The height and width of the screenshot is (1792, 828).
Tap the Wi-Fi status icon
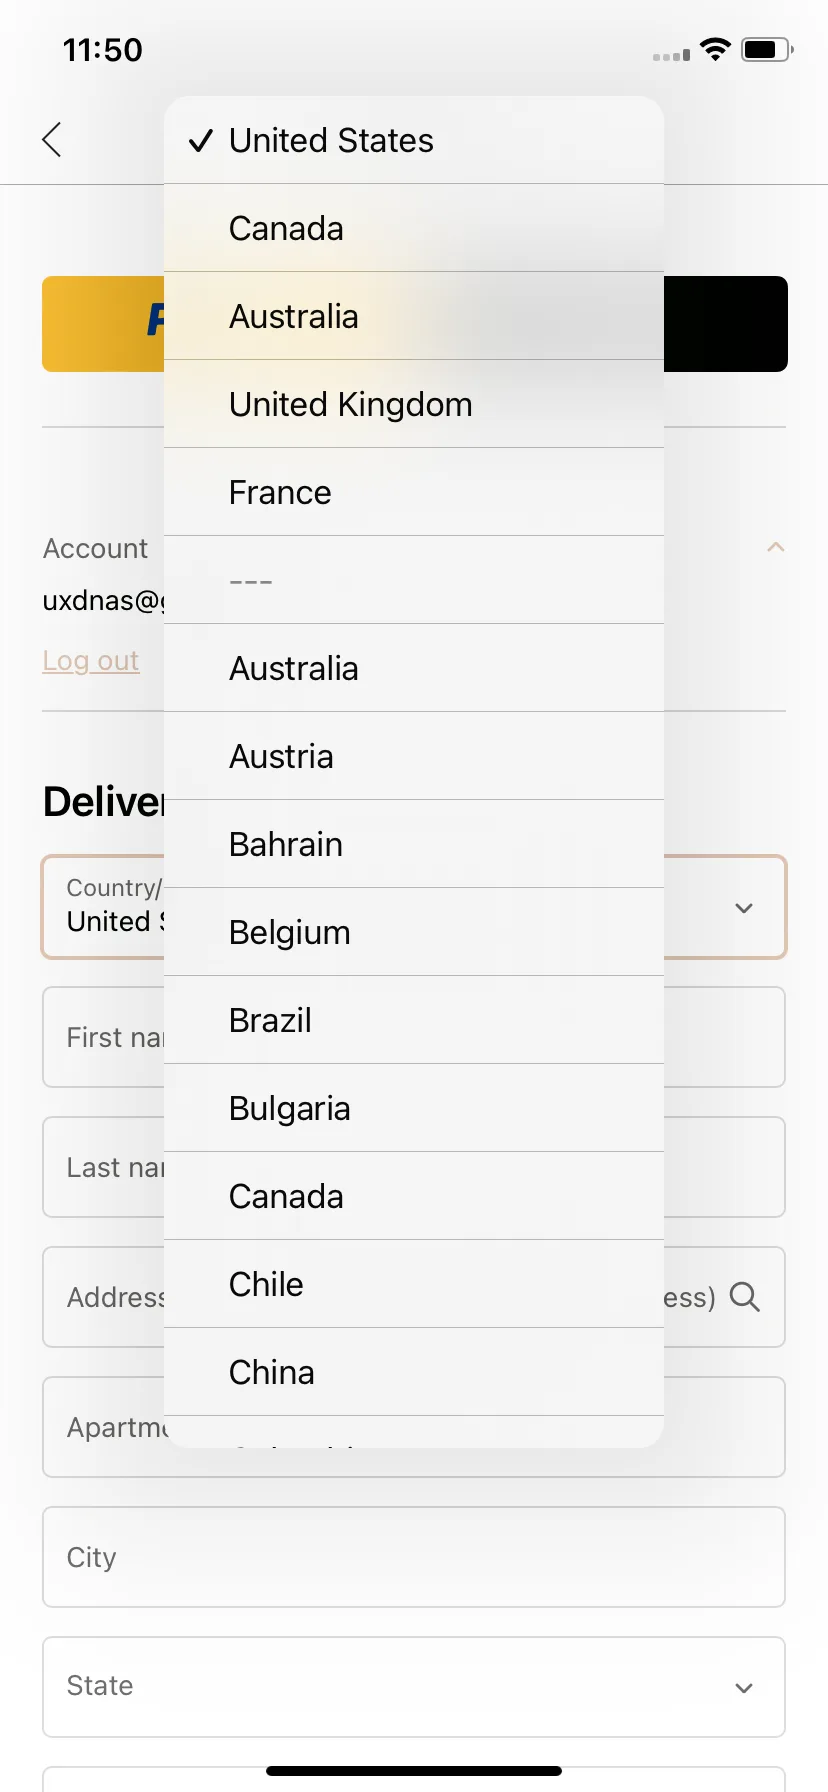(715, 50)
